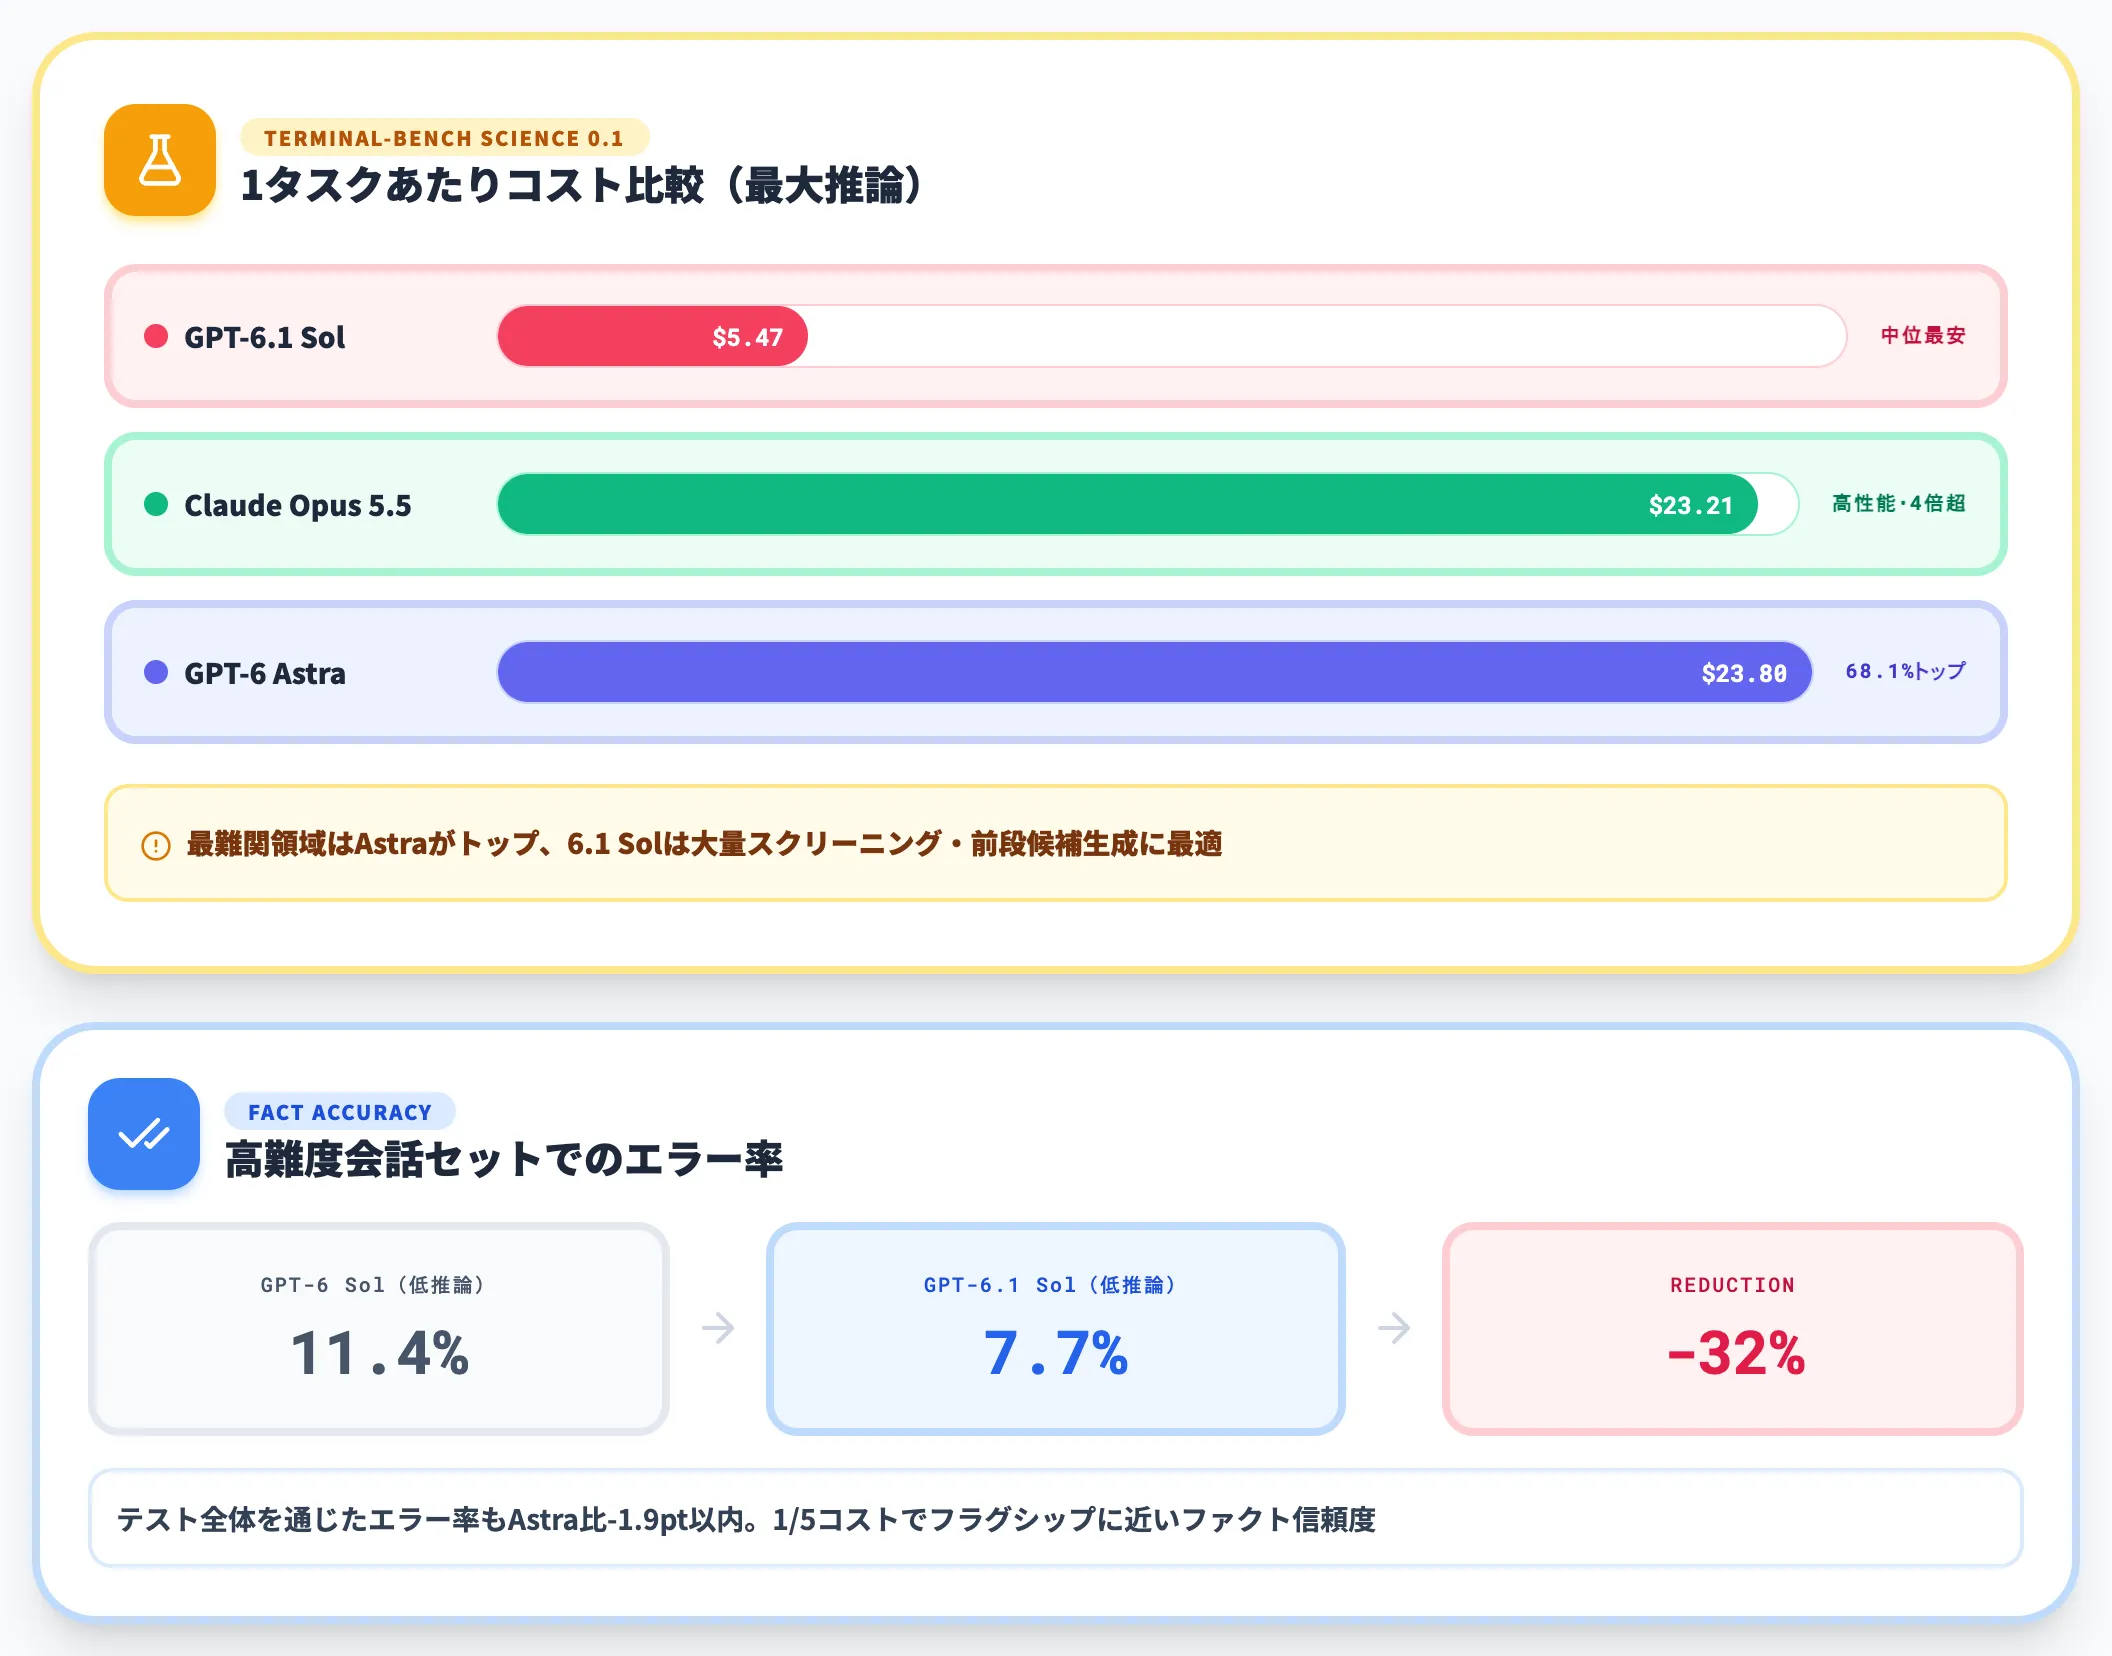Click the GPT-6.1 Sol (低推論) card label
Image resolution: width=2112 pixels, height=1656 pixels.
tap(1049, 1285)
